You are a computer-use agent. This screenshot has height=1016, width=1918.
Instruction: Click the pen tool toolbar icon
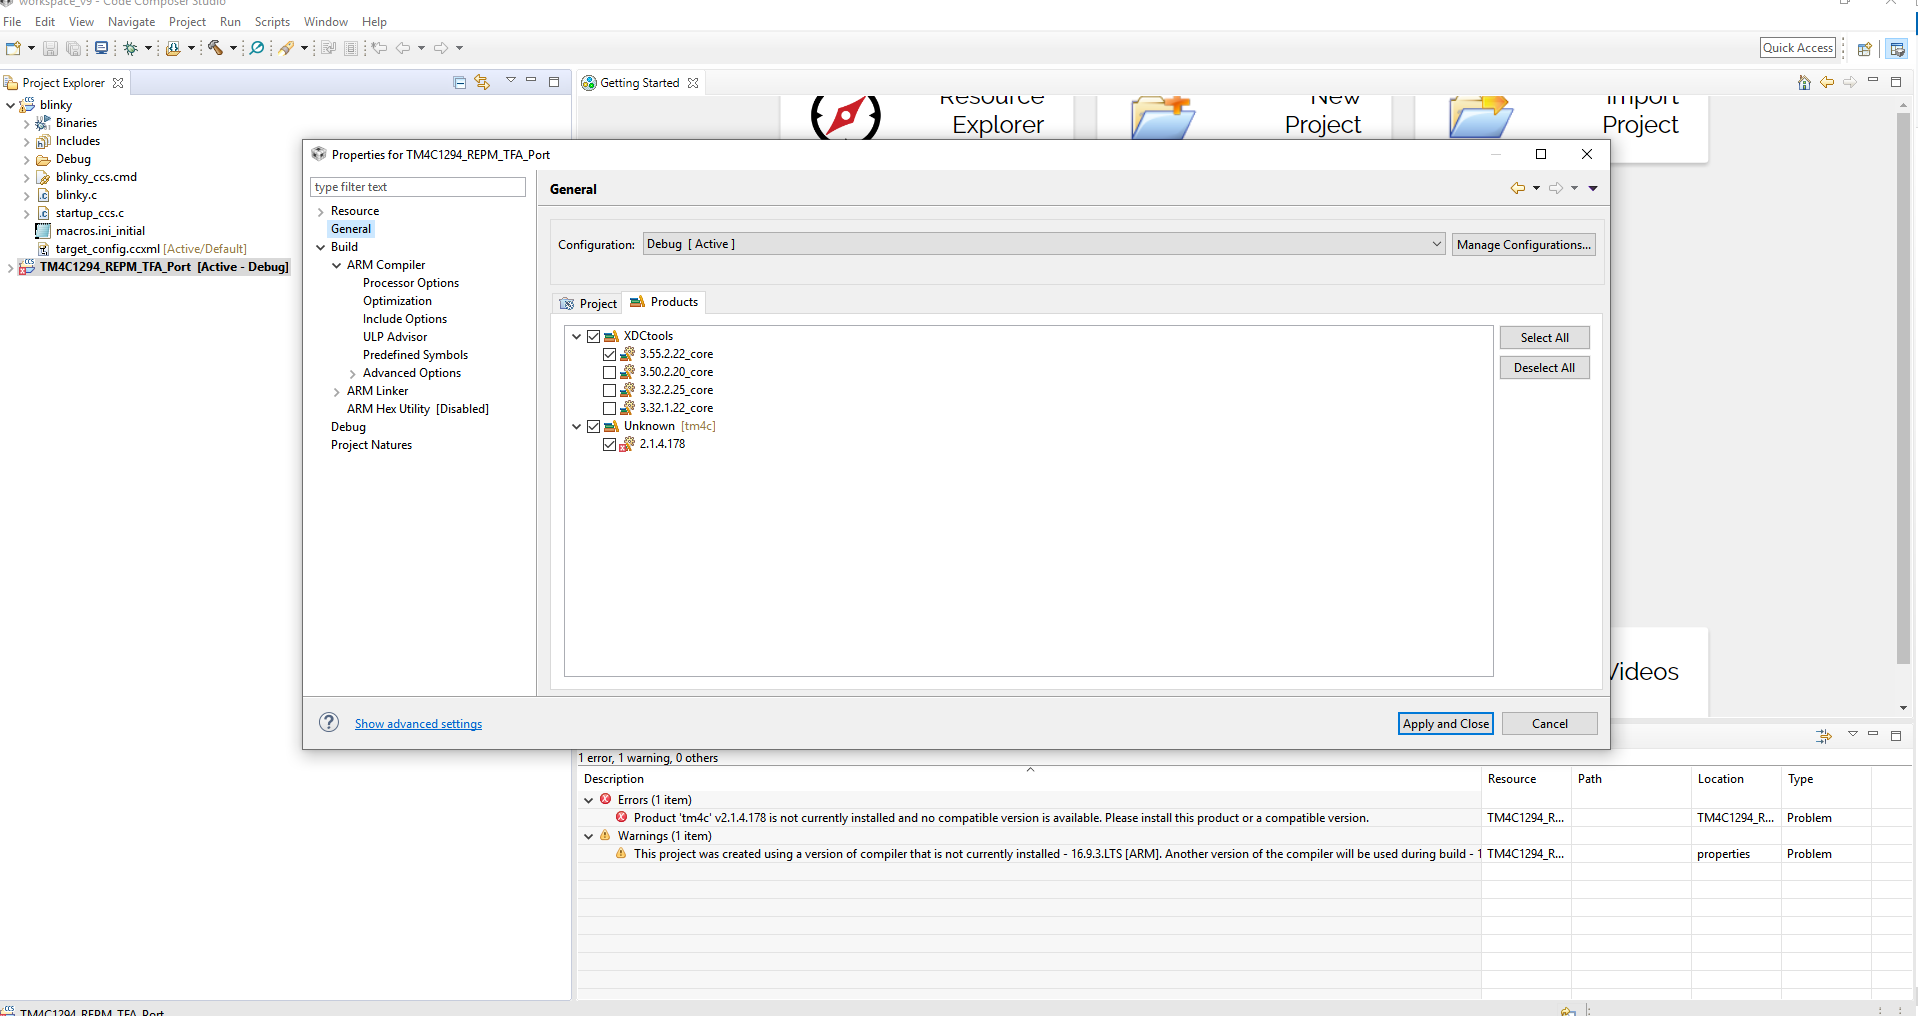pyautogui.click(x=287, y=48)
